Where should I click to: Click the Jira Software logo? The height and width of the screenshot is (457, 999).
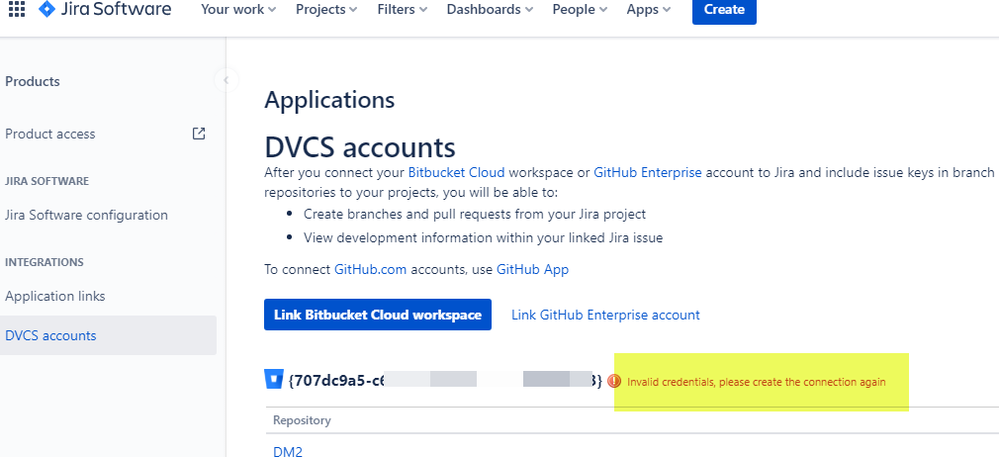pyautogui.click(x=105, y=9)
